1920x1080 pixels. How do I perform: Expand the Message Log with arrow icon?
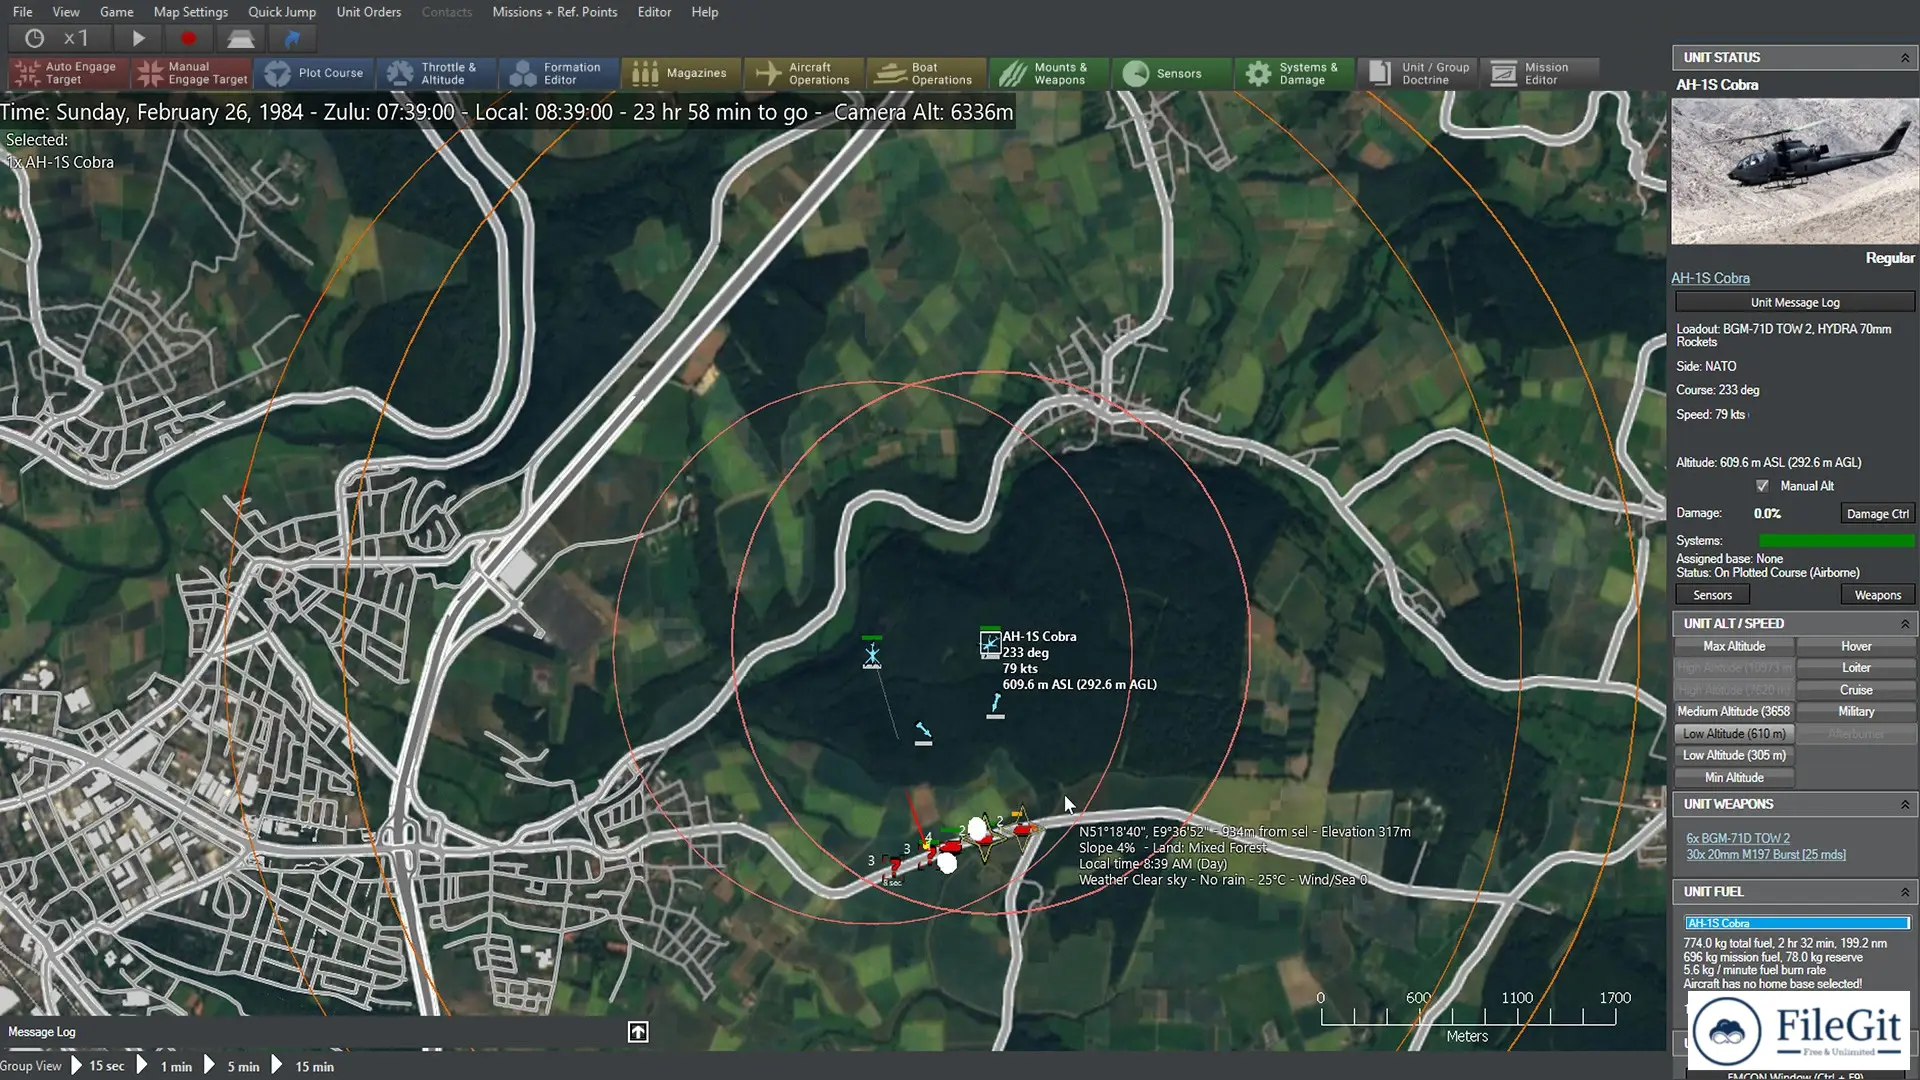[638, 1032]
